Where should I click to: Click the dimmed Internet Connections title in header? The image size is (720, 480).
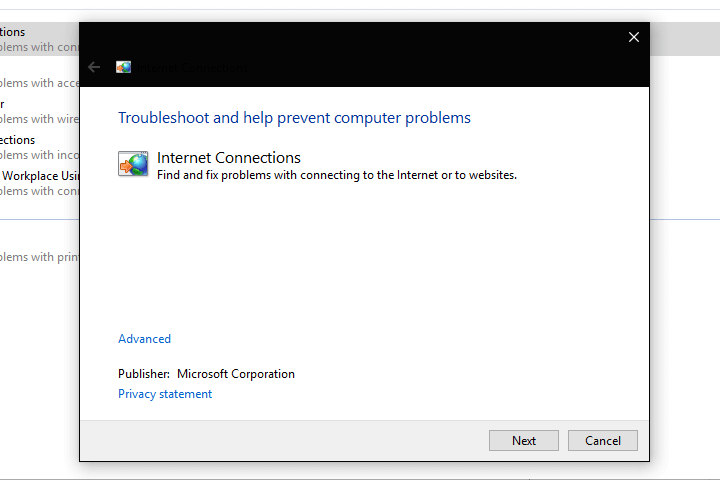(195, 67)
